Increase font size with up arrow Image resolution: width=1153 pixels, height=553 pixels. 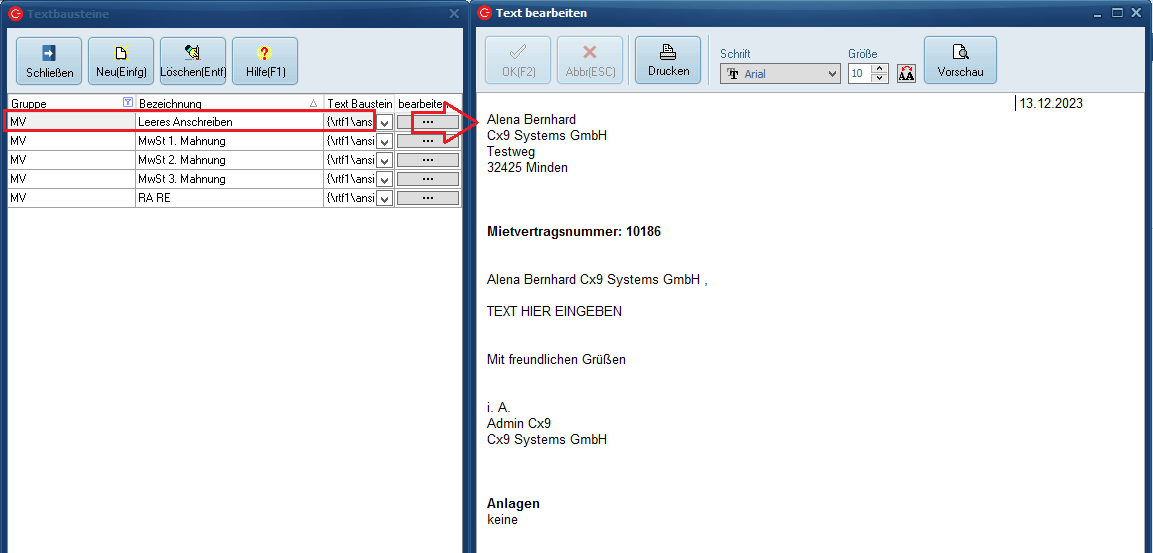pyautogui.click(x=880, y=69)
